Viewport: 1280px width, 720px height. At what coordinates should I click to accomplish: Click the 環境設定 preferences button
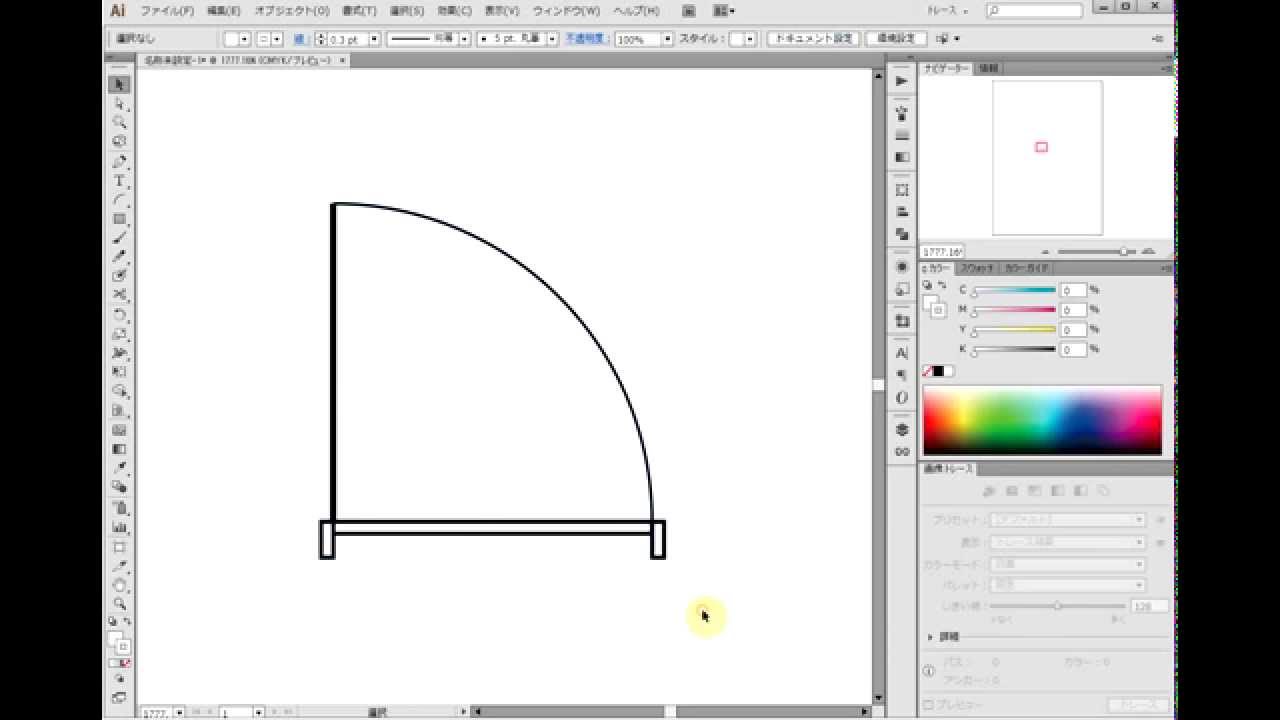tap(895, 39)
